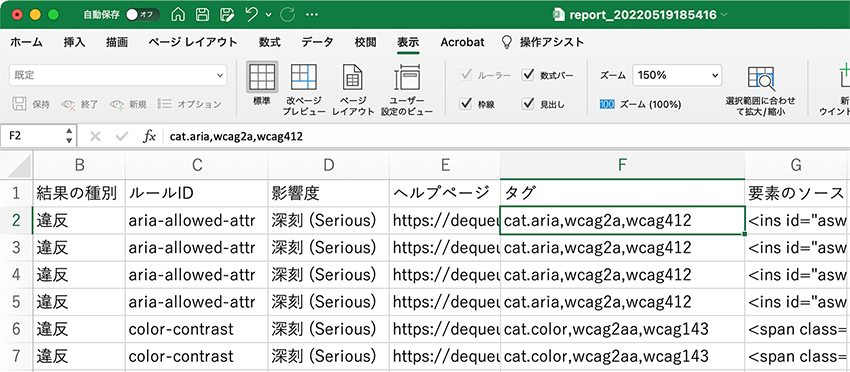Click the formula bar confirm checkmark icon
Screen dimensions: 850x372
(x=123, y=136)
